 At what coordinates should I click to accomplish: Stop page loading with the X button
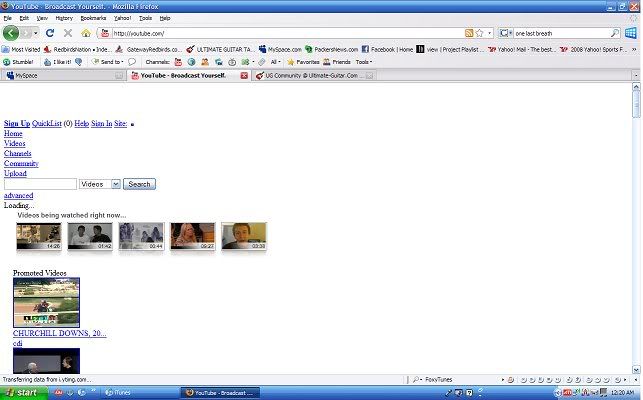tap(68, 33)
